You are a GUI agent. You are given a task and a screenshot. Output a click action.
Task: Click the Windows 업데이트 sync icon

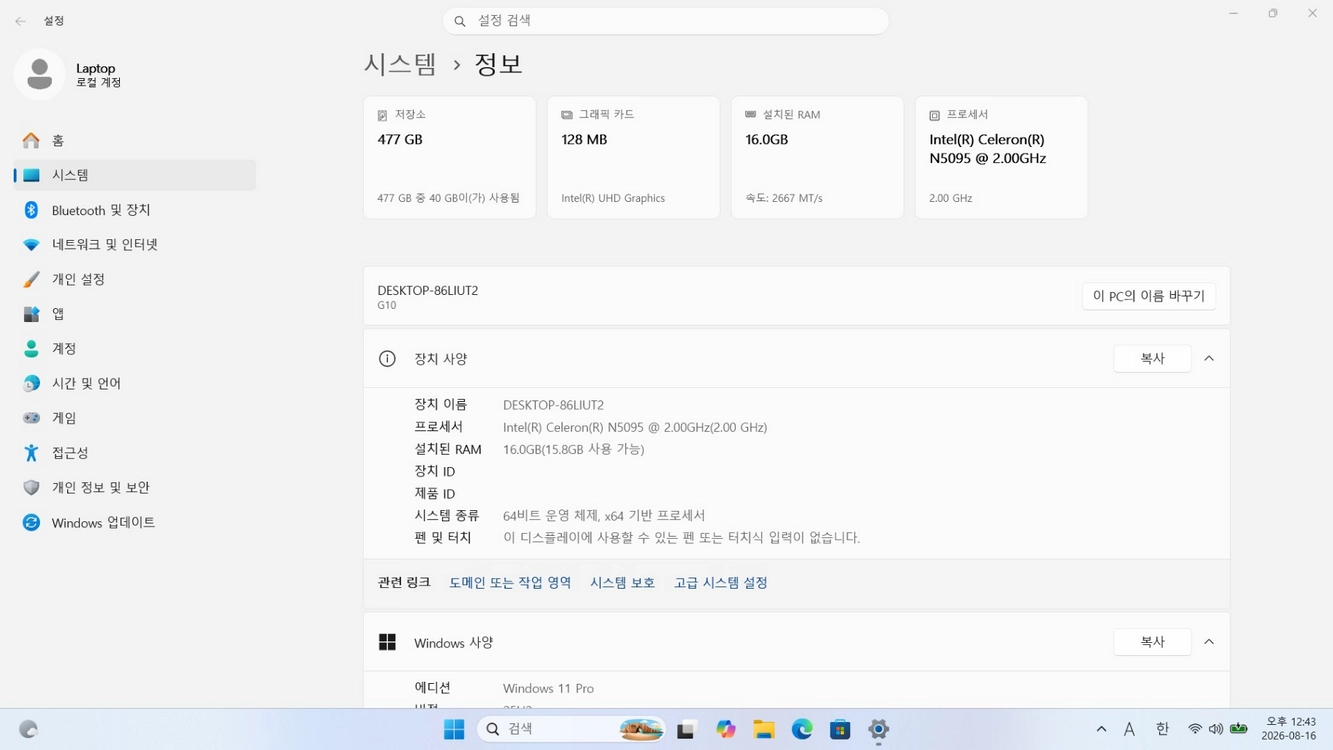coord(32,523)
